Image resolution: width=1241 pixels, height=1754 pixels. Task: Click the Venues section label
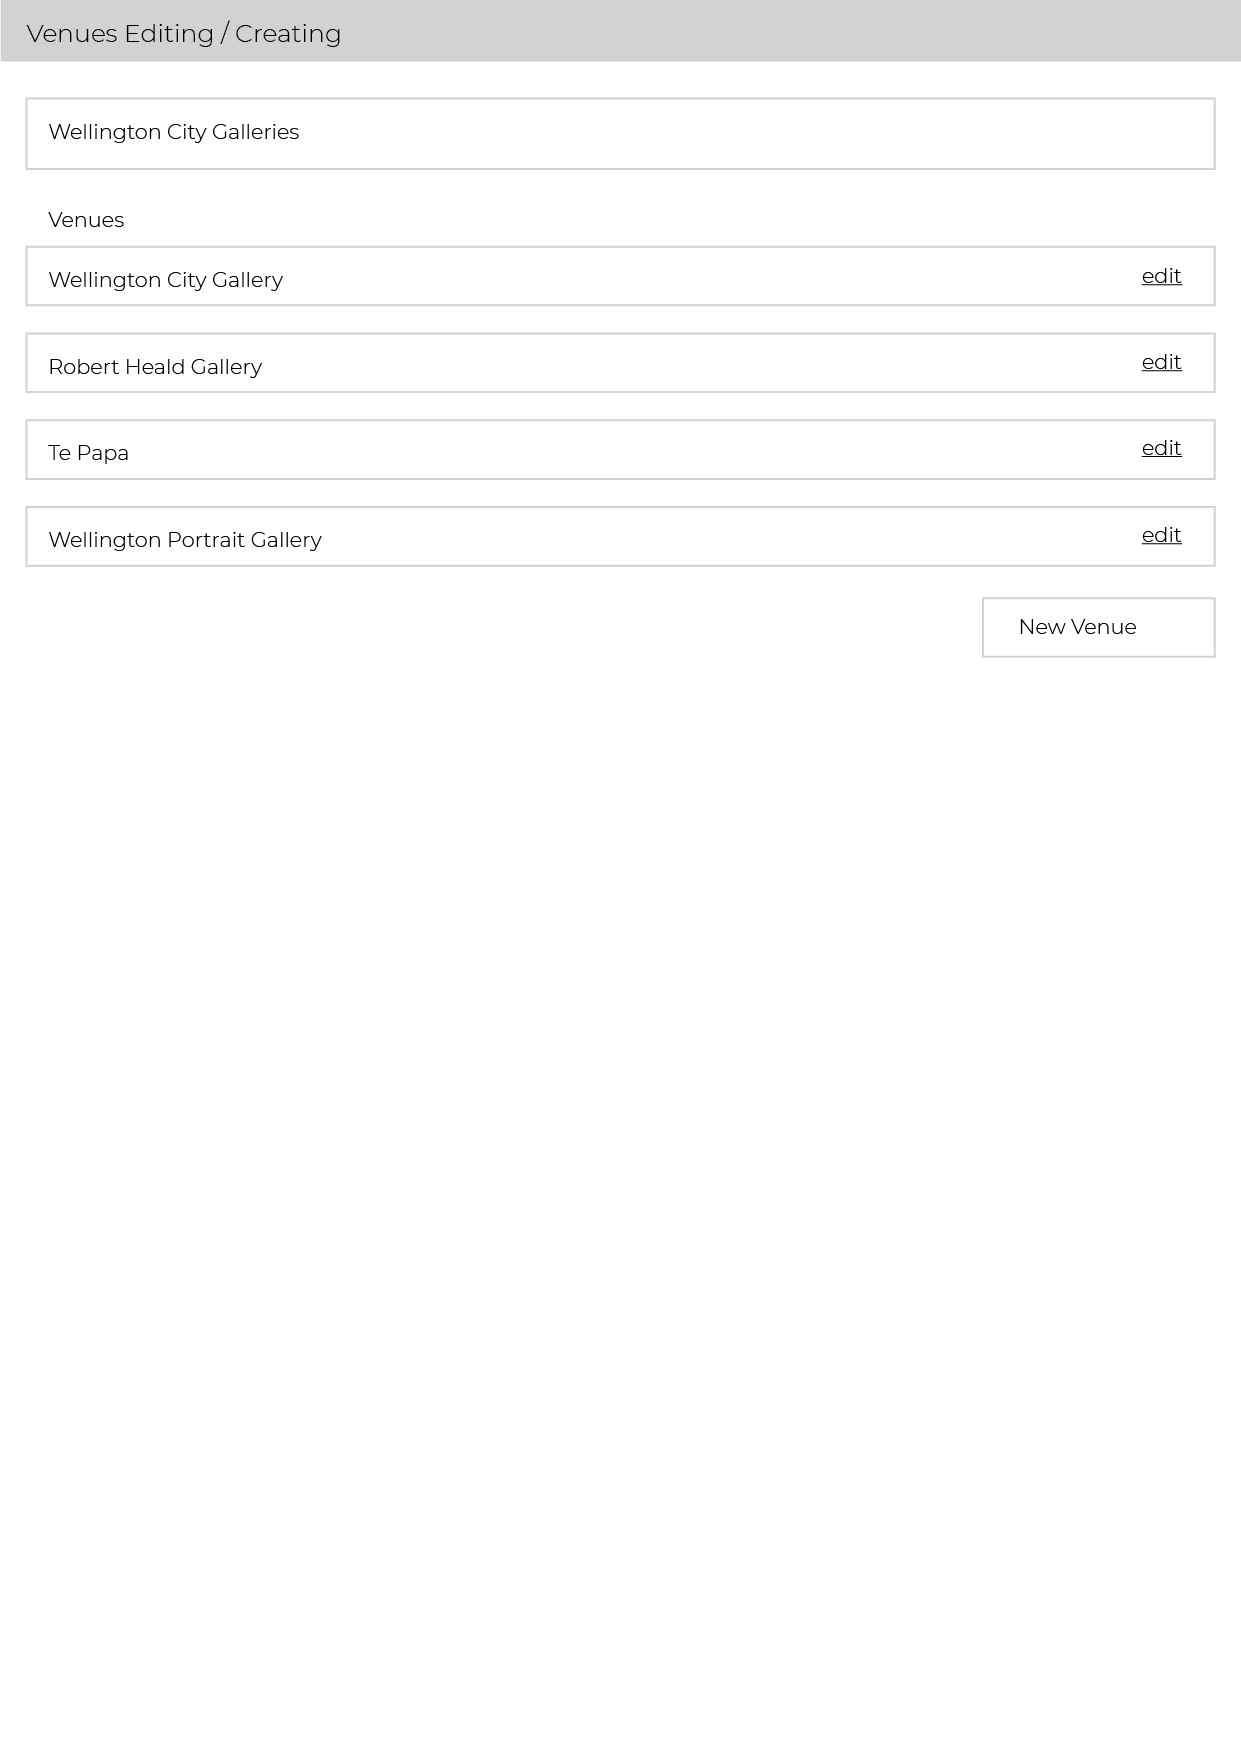tap(86, 220)
